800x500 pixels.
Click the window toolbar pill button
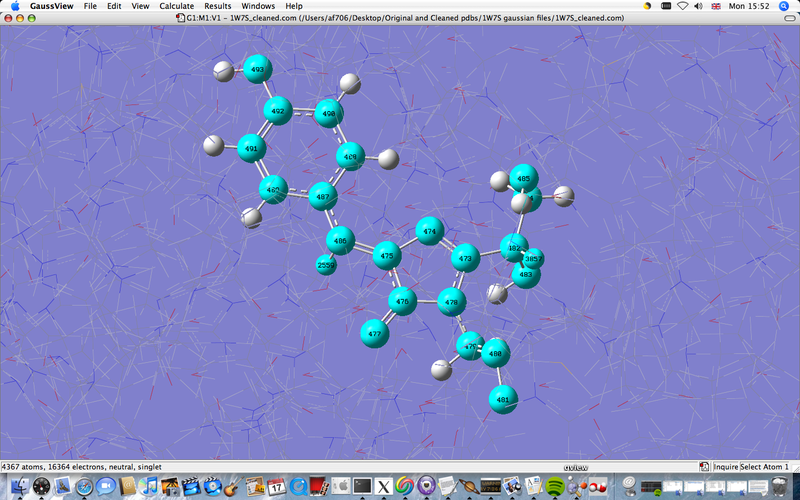click(x=789, y=18)
